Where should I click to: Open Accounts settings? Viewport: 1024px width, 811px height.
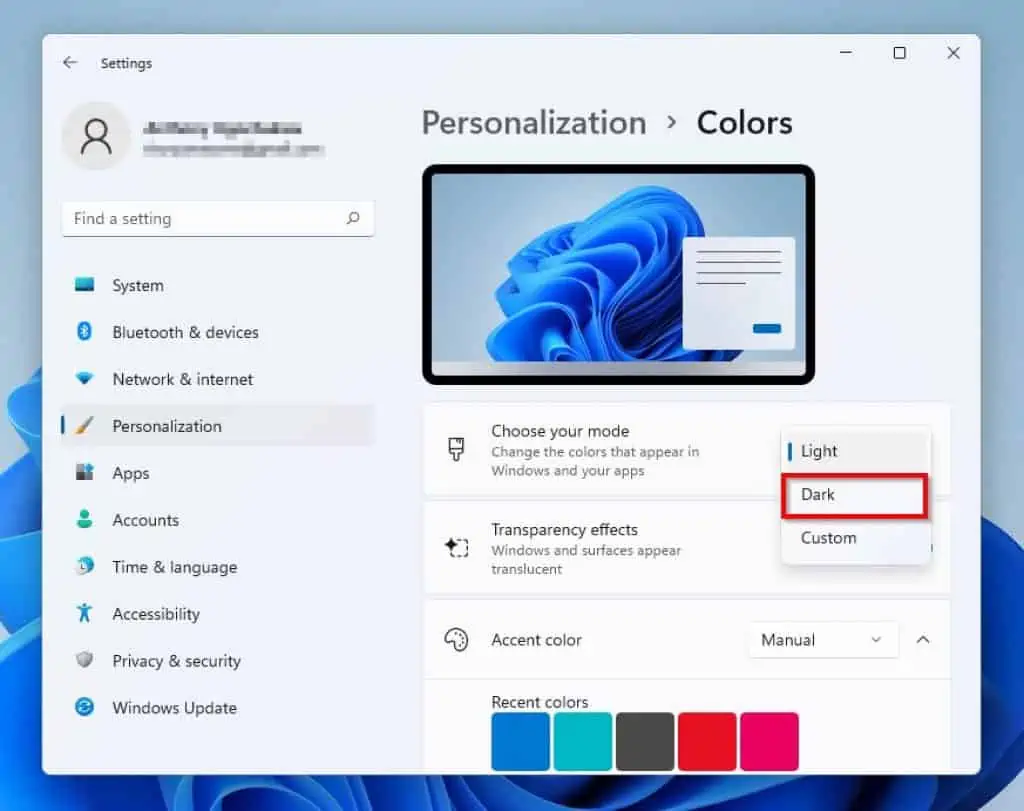tap(145, 520)
